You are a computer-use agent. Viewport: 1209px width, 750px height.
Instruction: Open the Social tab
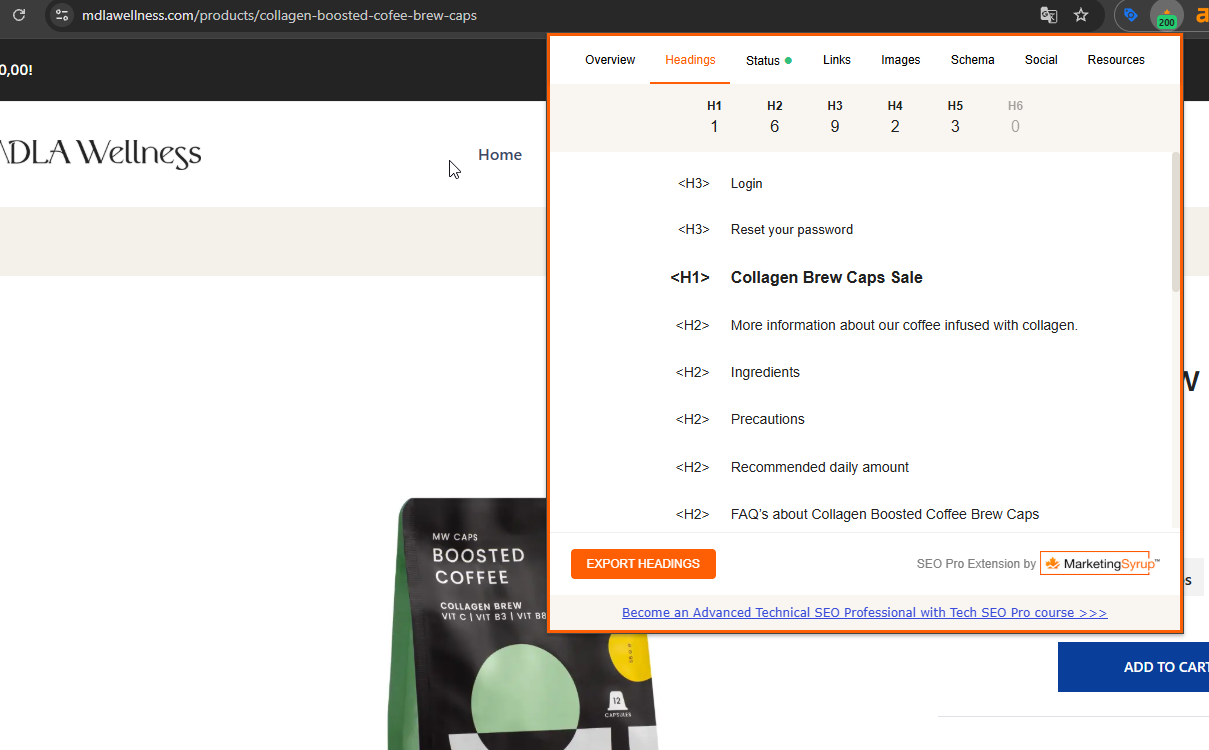[x=1041, y=60]
